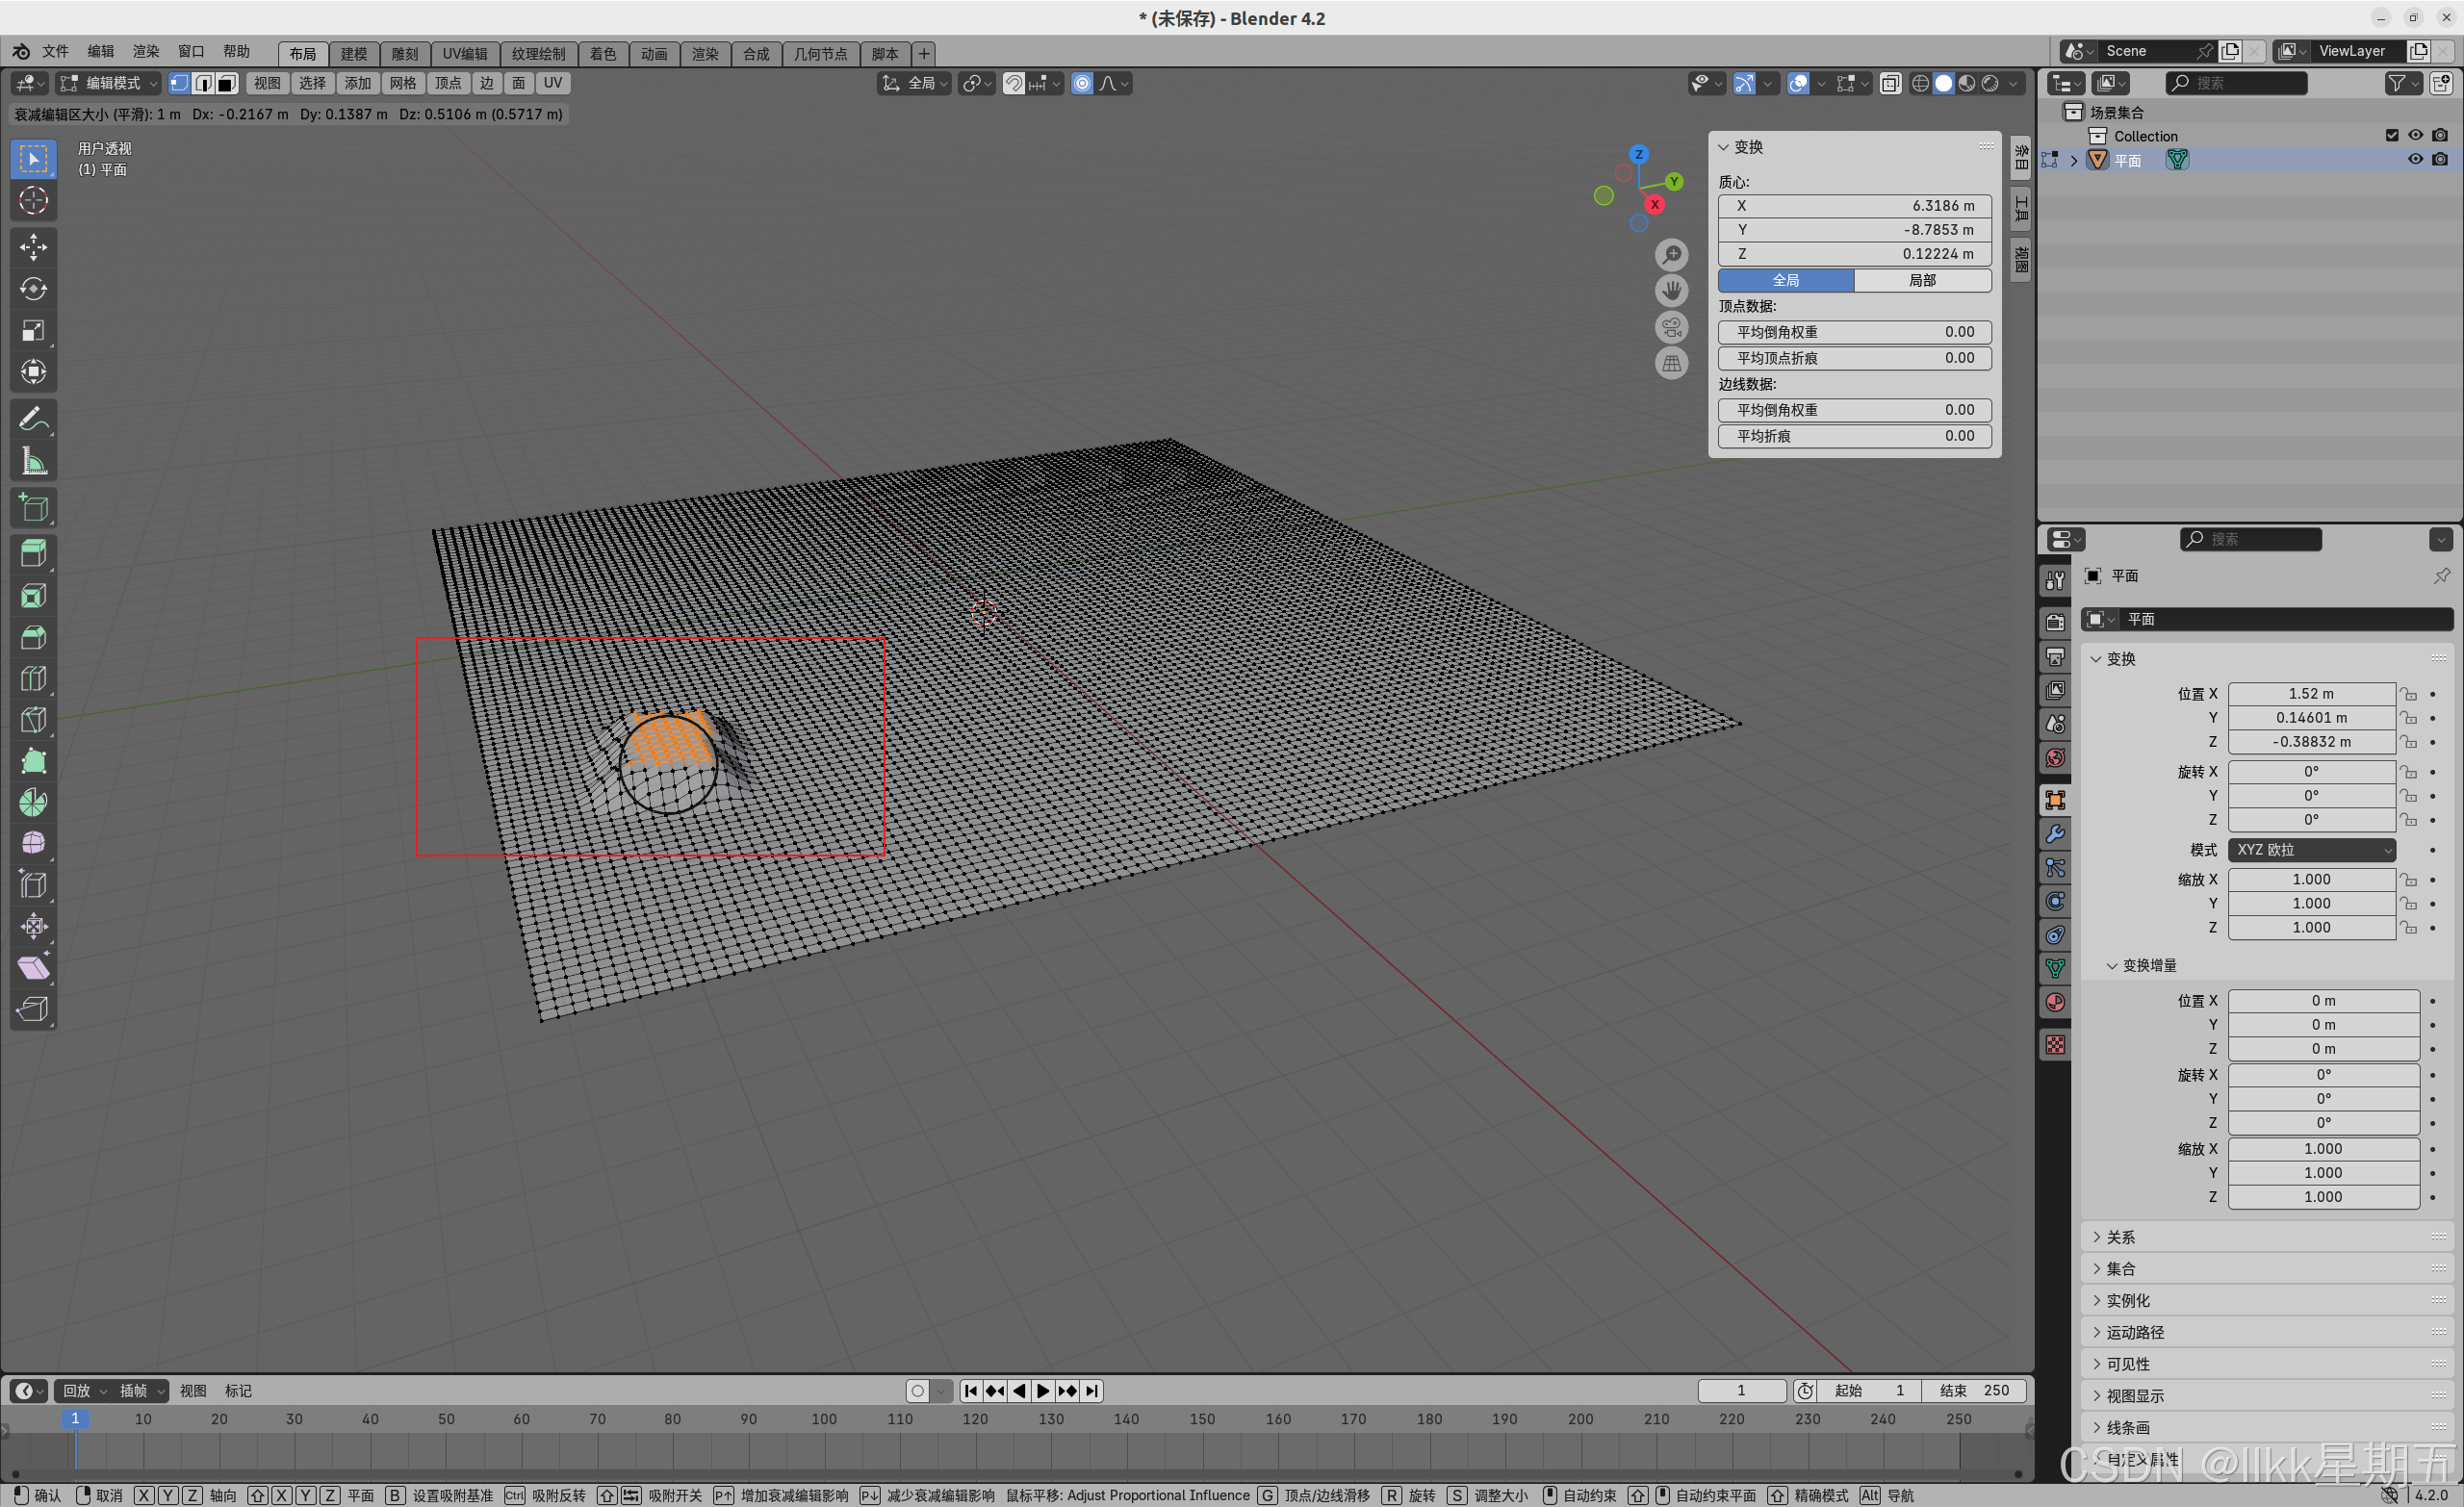Image resolution: width=2464 pixels, height=1507 pixels.
Task: Hide 平面 object with eye icon
Action: click(x=2415, y=160)
